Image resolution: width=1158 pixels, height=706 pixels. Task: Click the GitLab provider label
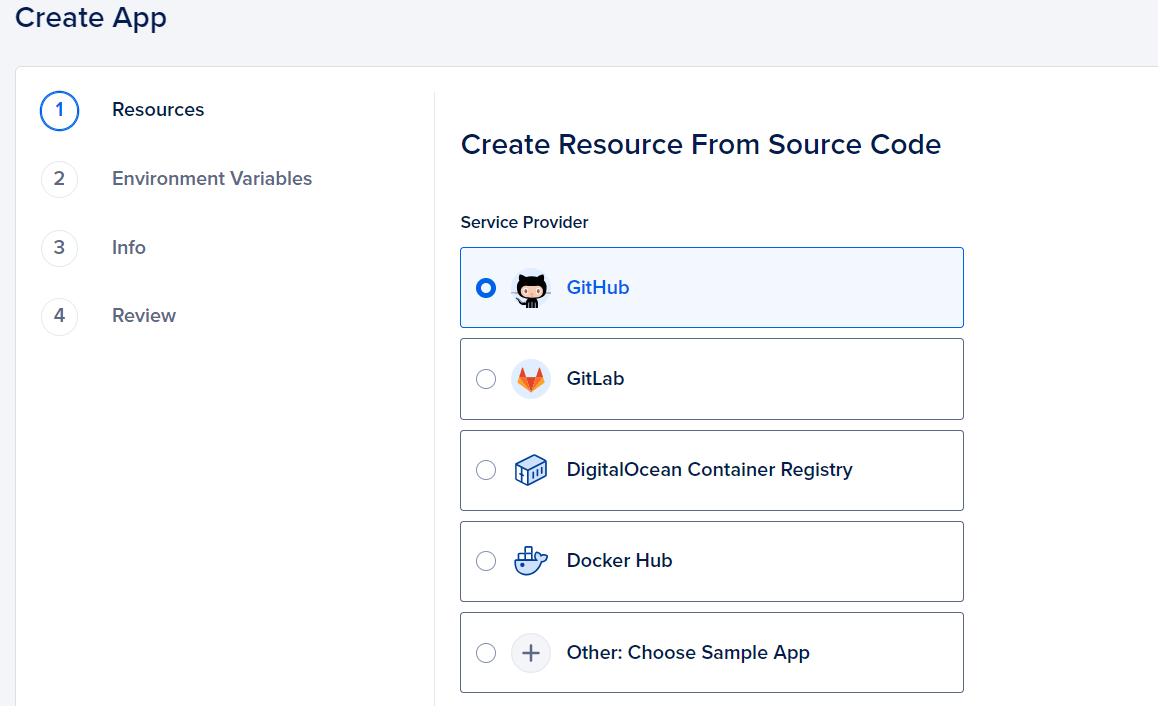click(595, 378)
